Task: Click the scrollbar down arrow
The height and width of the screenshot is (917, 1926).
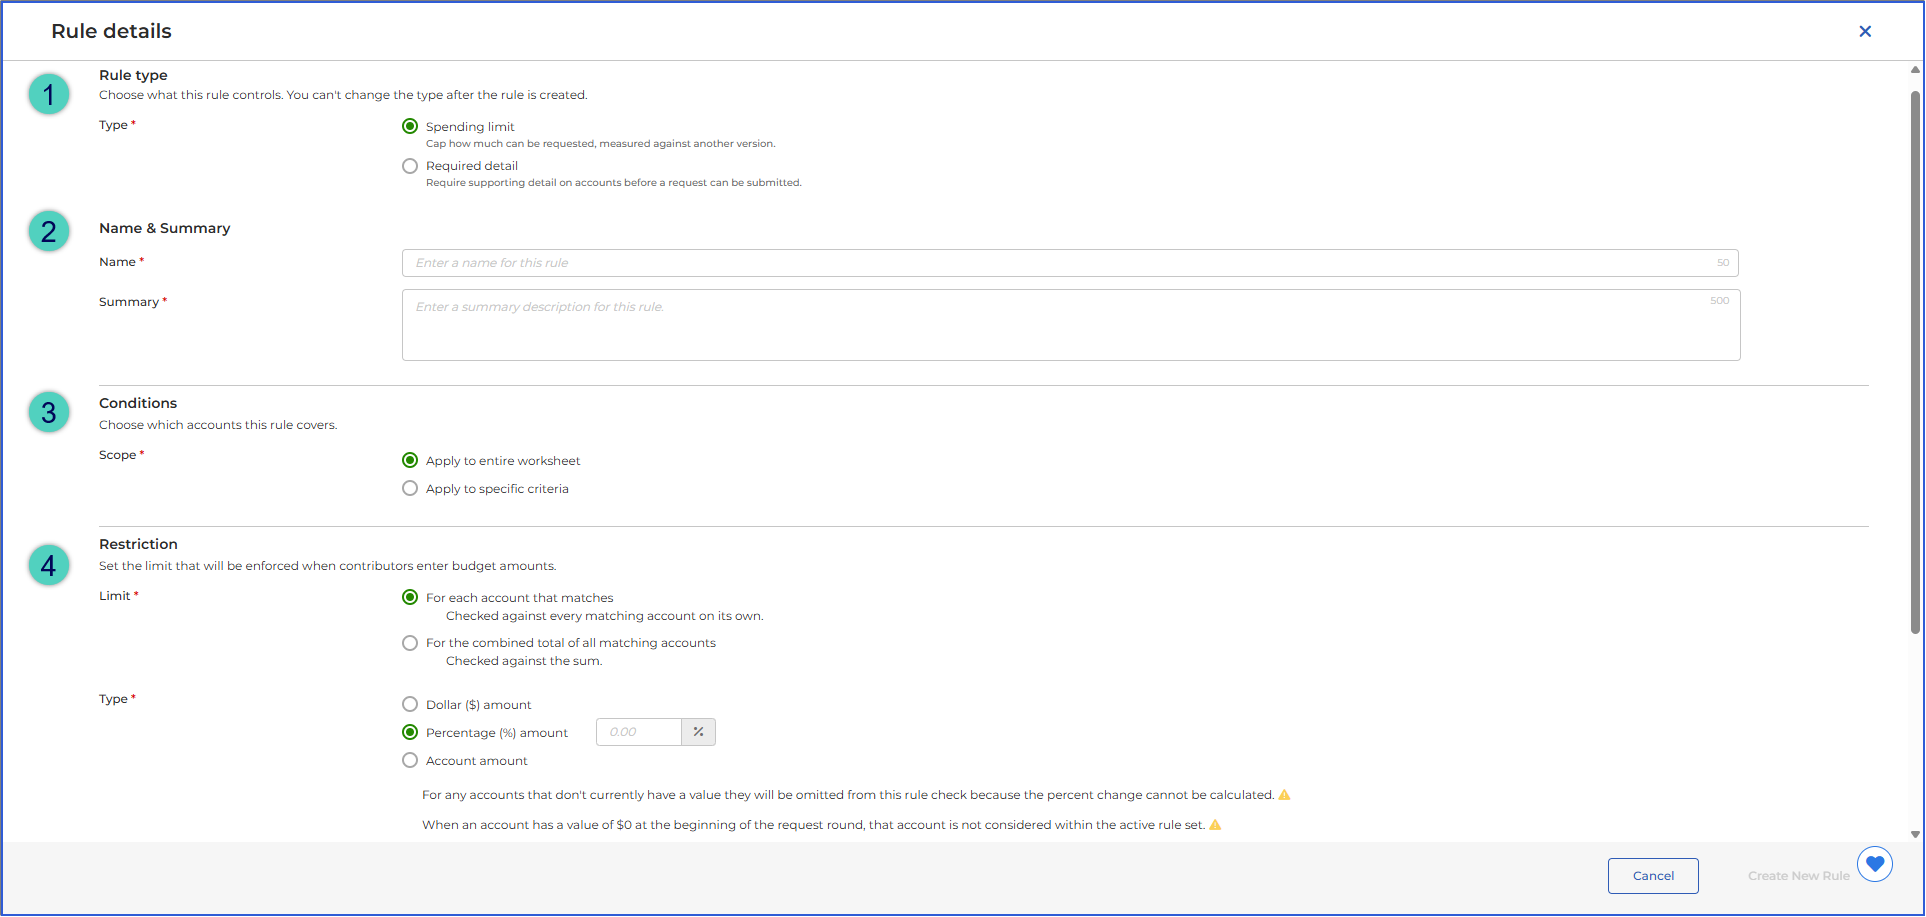Action: click(x=1915, y=833)
